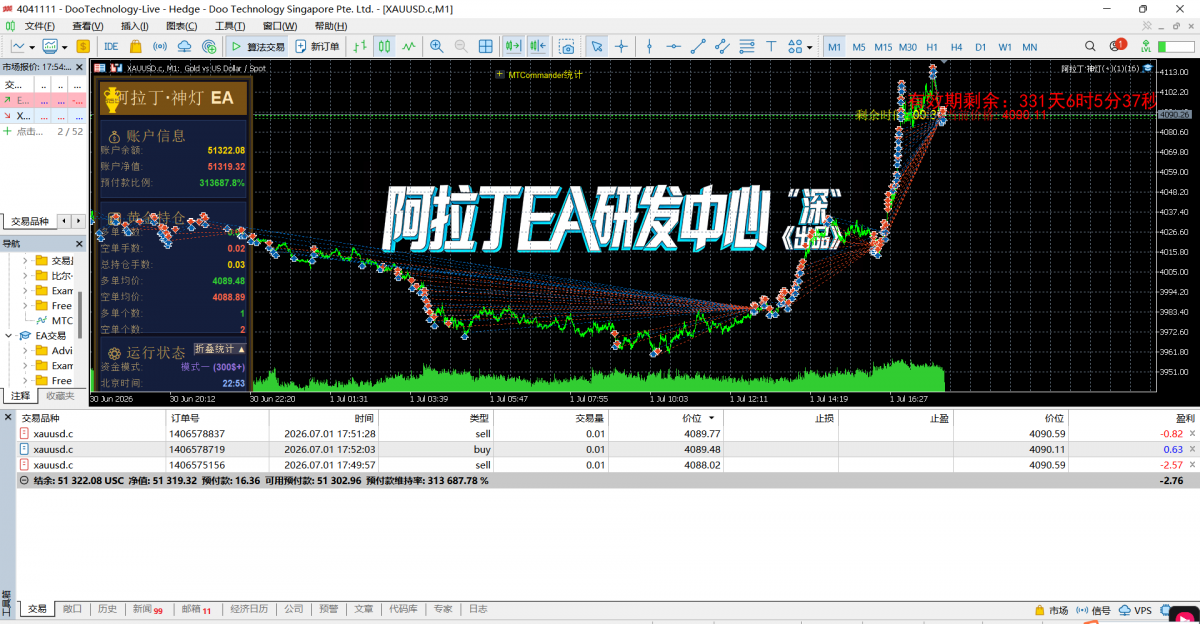Open the tile windows grid icon
This screenshot has height=624, width=1200.
[x=485, y=46]
